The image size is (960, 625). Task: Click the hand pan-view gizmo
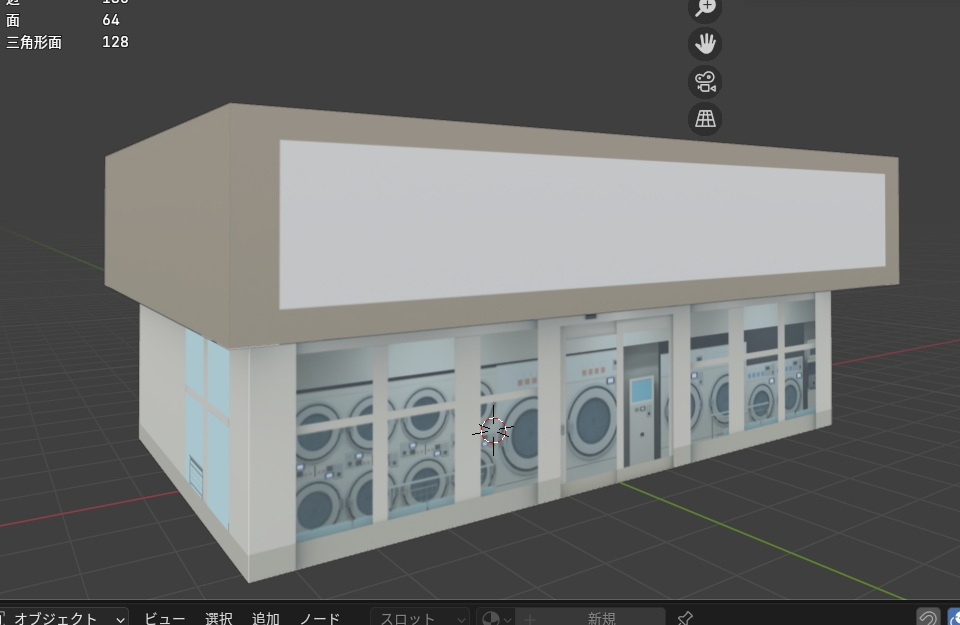click(705, 44)
